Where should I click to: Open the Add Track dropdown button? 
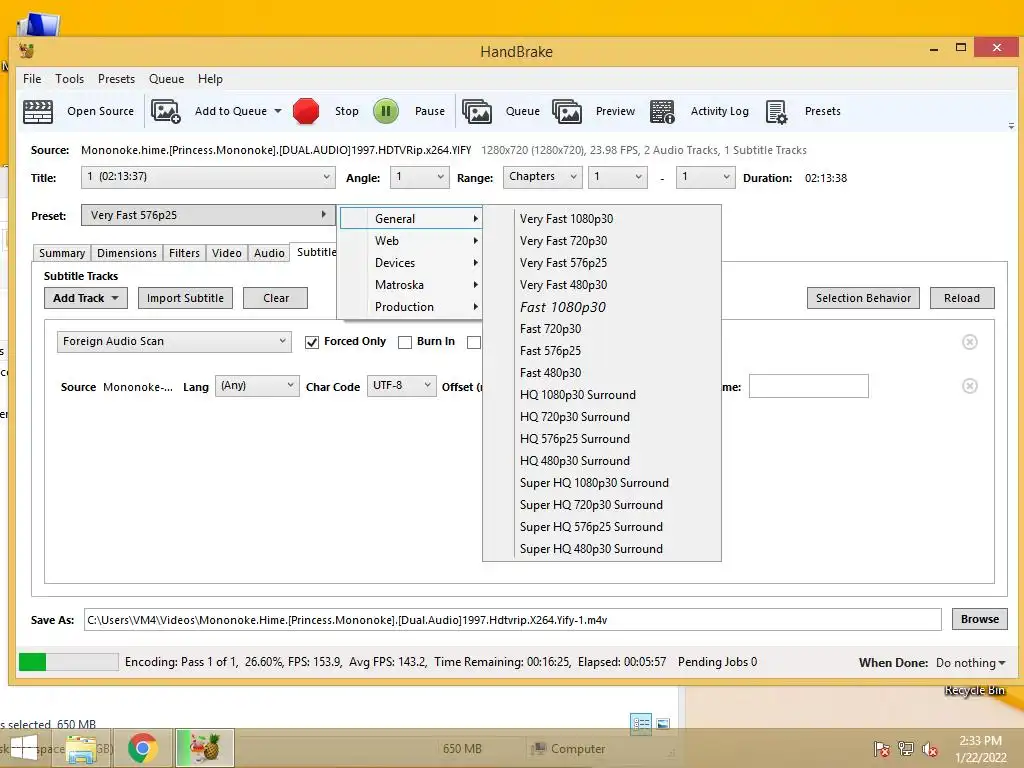pyautogui.click(x=86, y=298)
